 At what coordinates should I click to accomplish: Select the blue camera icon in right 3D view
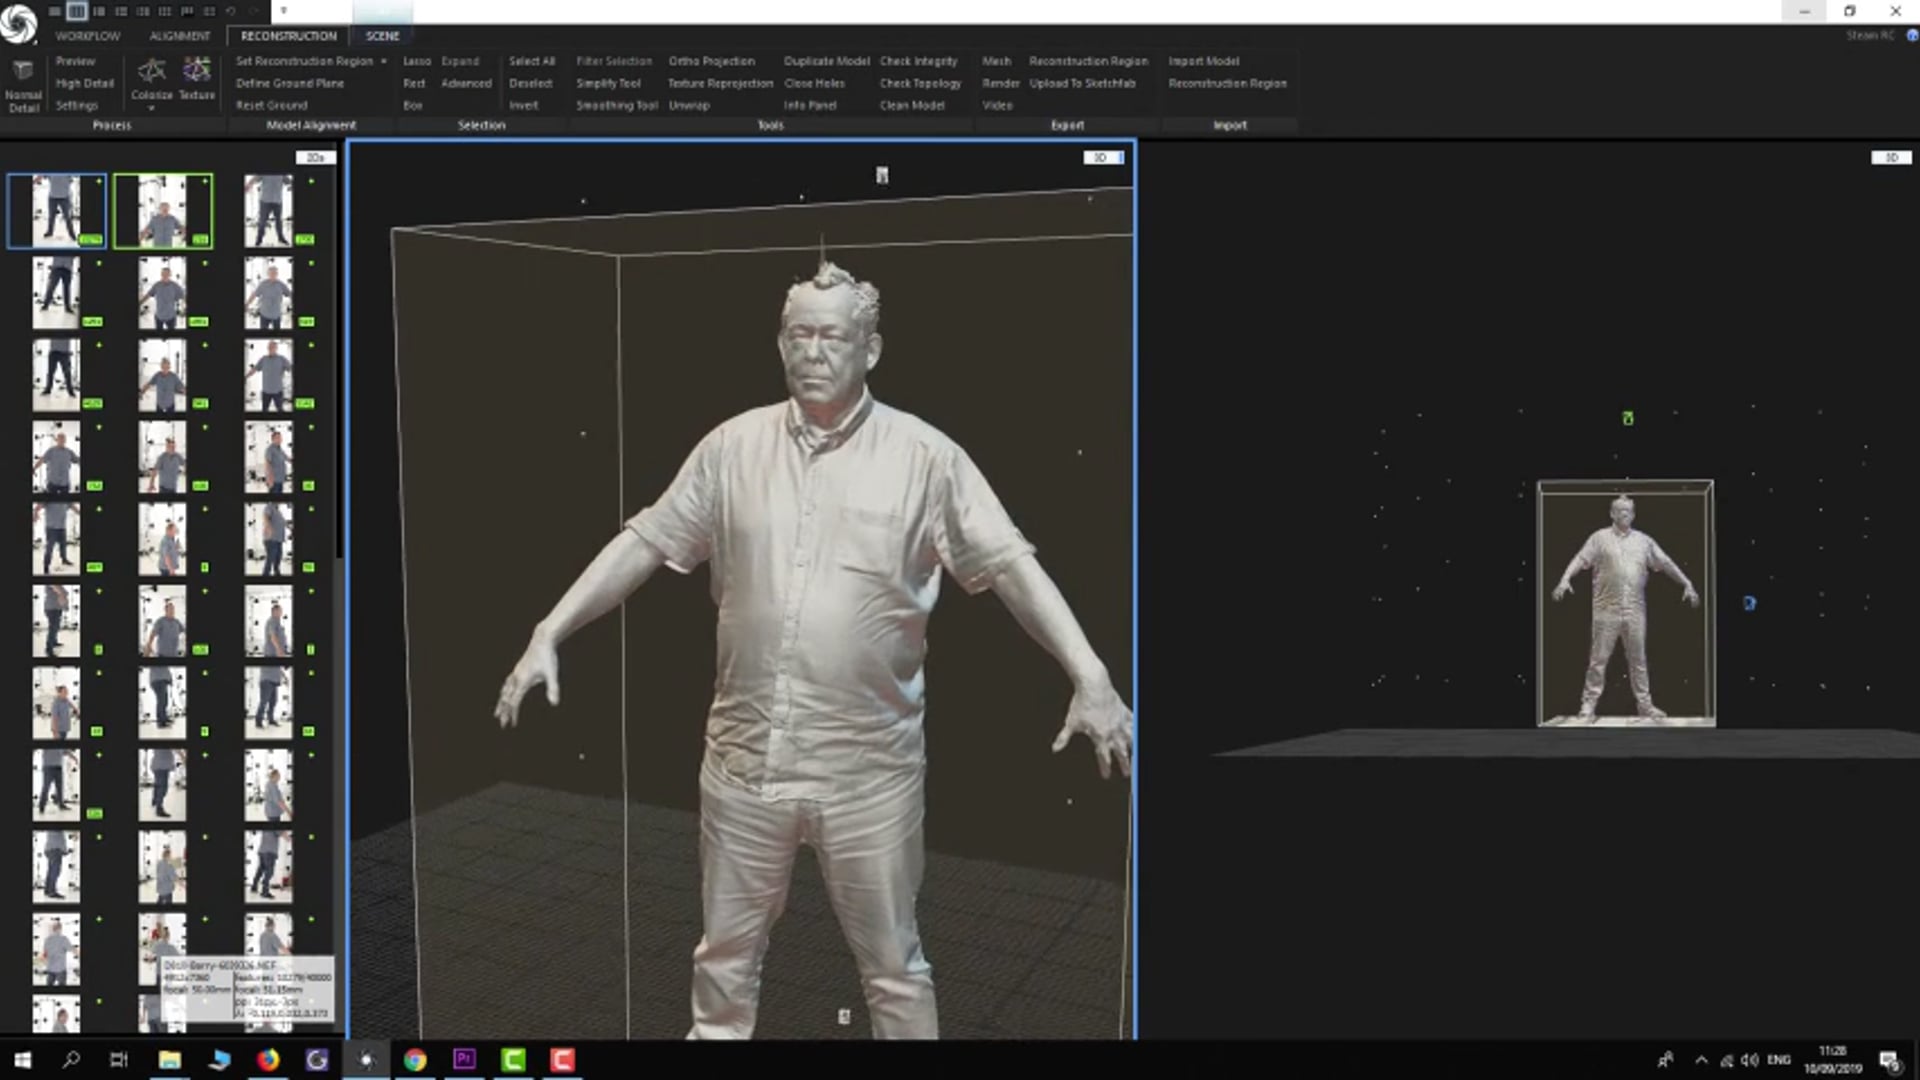(1749, 603)
